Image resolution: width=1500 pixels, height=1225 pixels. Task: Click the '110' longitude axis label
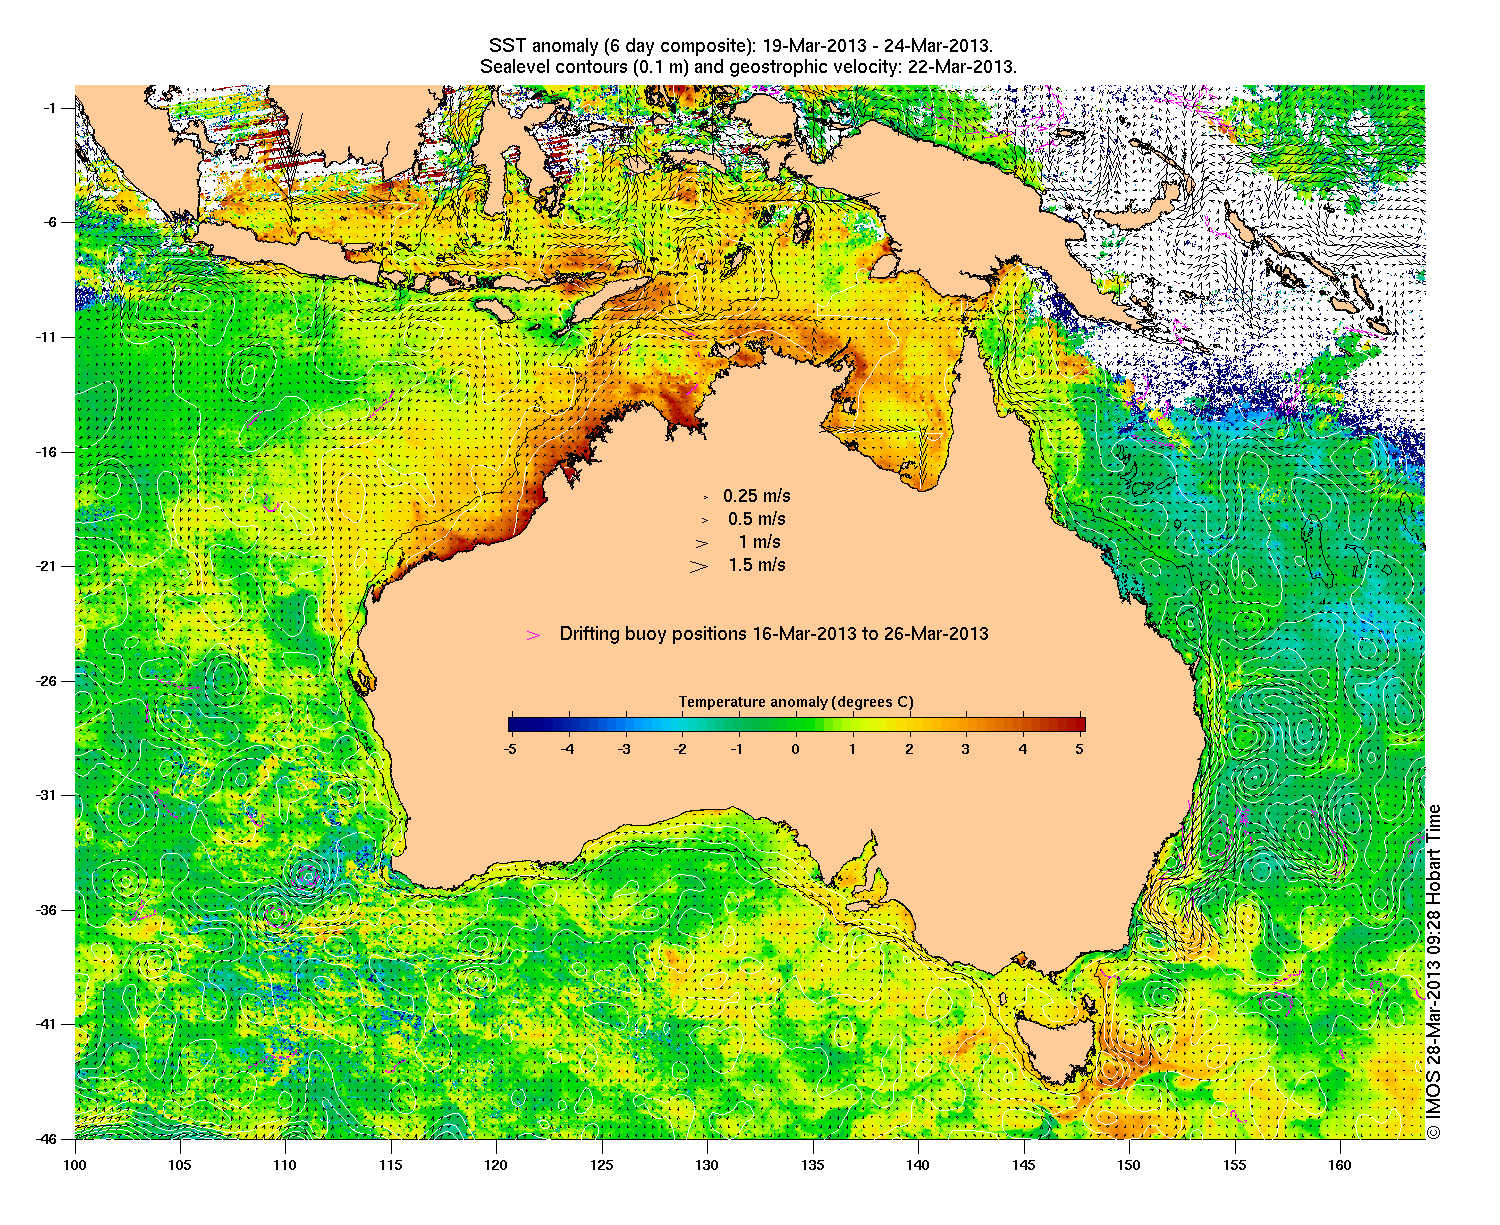(285, 1164)
